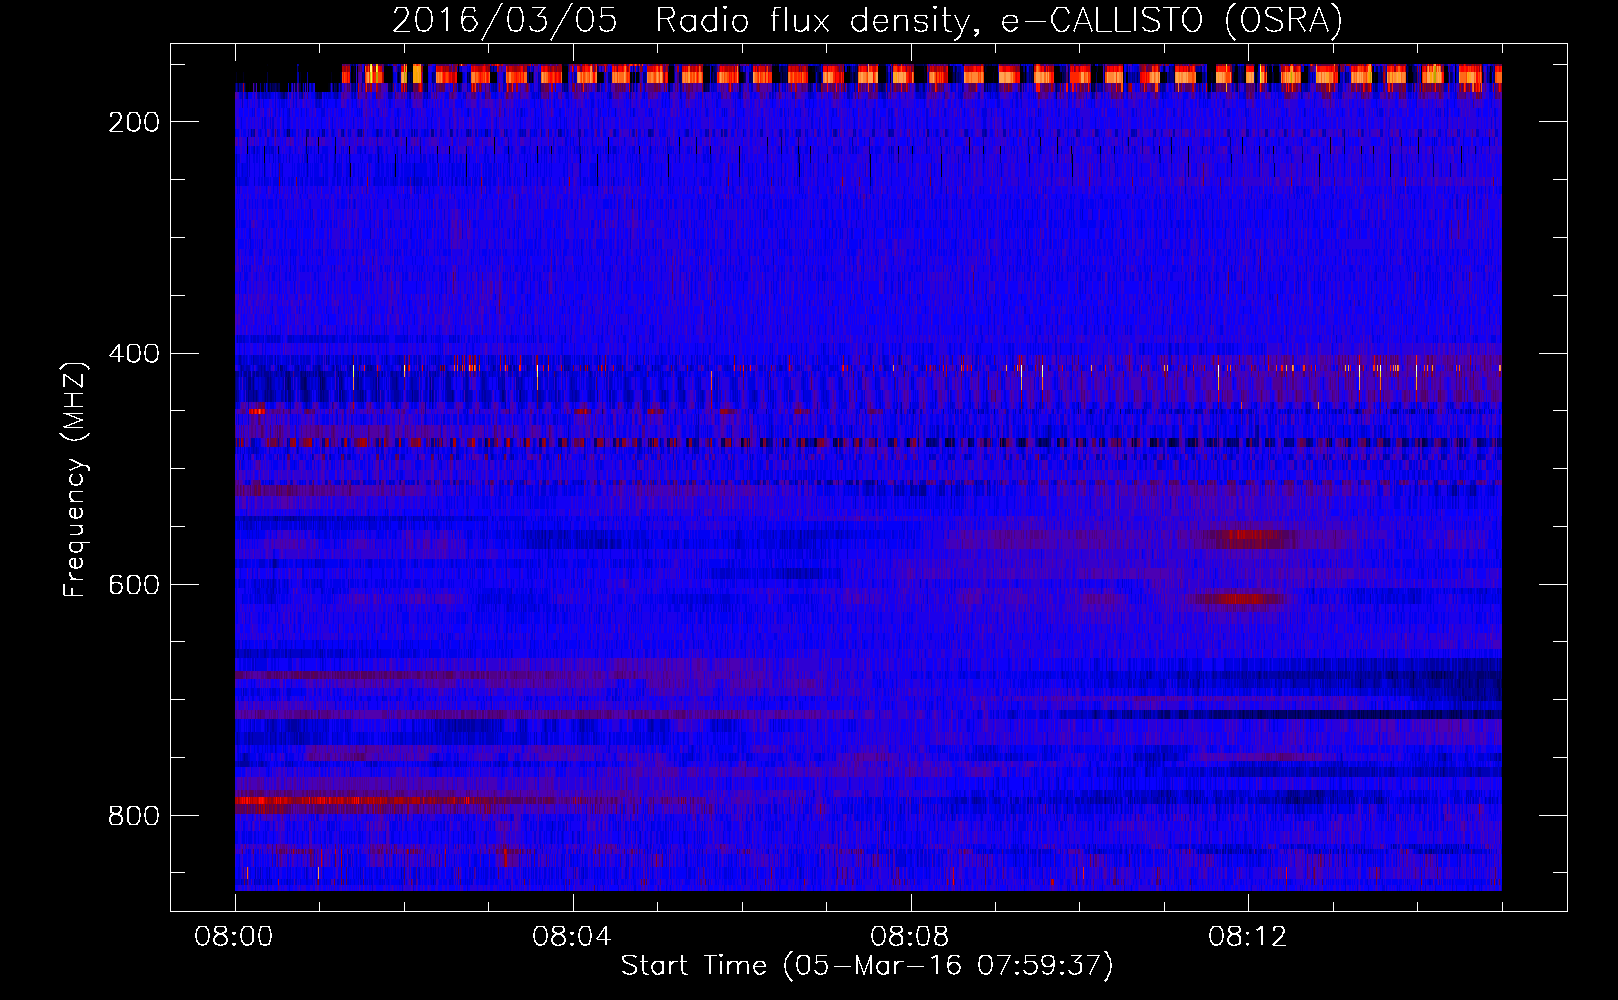Click the "Frequency (MHZ)" axis label
Screen dimensions: 1618x1000
click(x=76, y=480)
